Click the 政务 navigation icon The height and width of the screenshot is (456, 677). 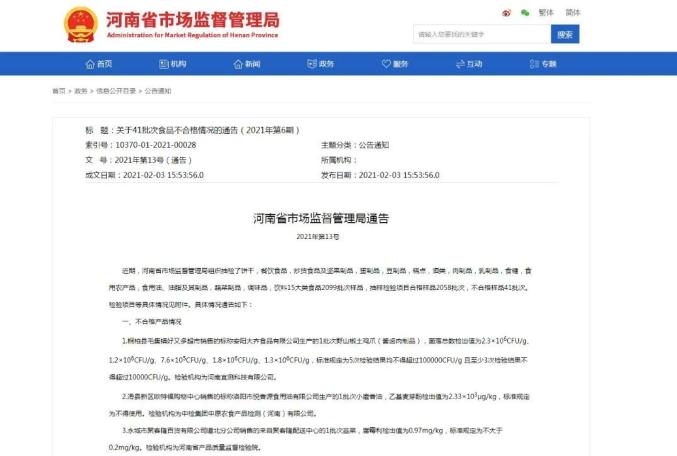(312, 64)
